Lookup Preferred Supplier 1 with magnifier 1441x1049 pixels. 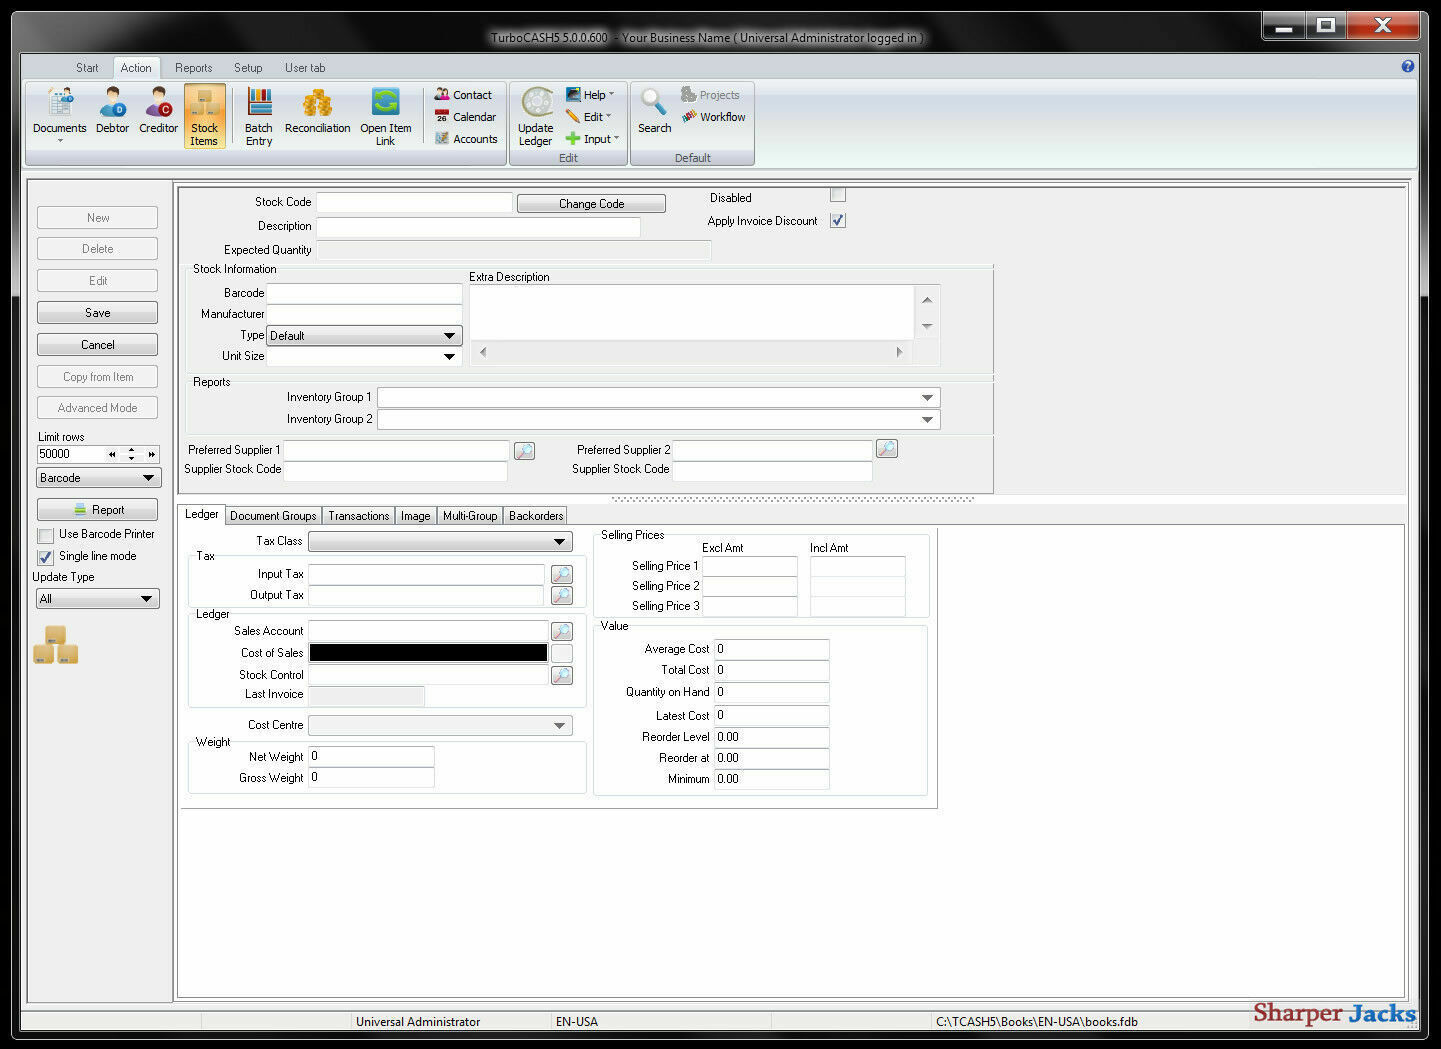pos(524,451)
